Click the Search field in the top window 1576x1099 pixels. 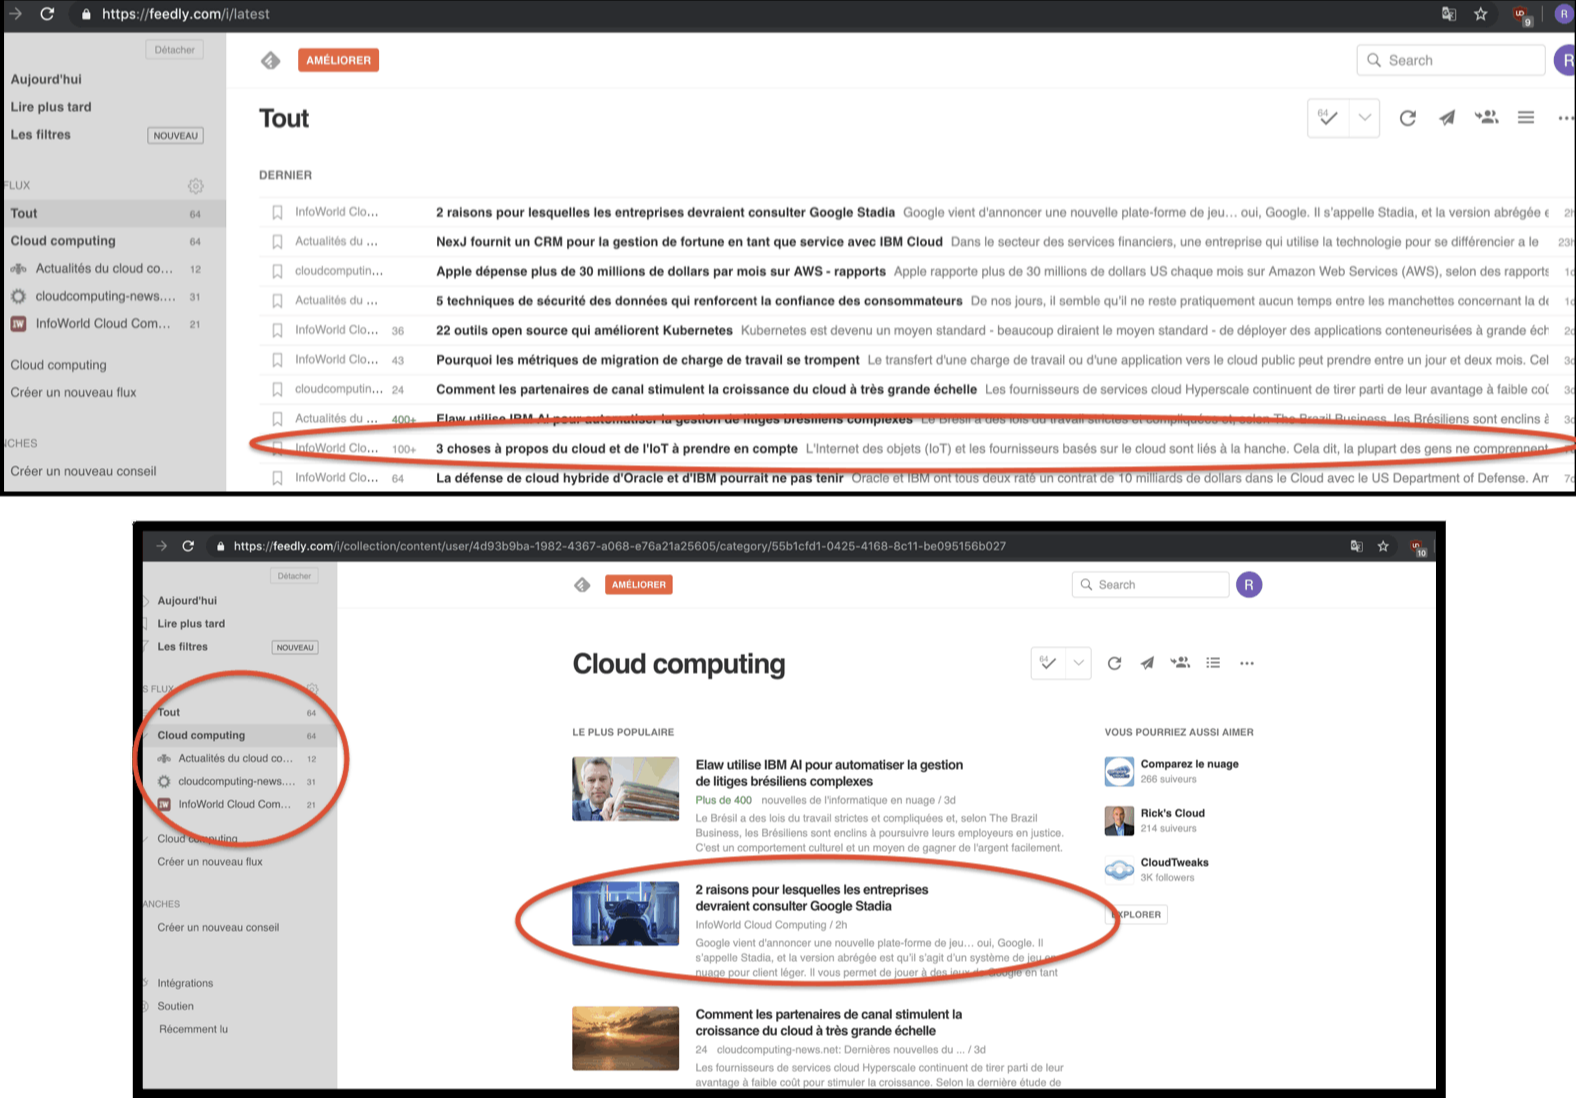1451,60
